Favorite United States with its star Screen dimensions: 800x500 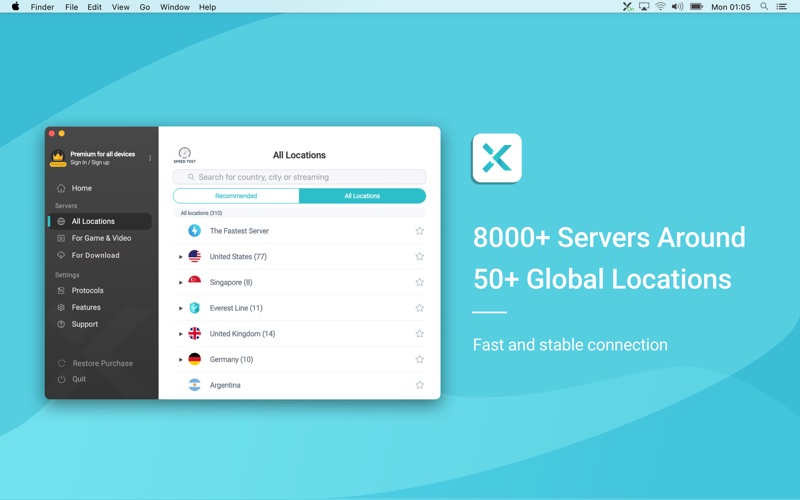tap(419, 256)
